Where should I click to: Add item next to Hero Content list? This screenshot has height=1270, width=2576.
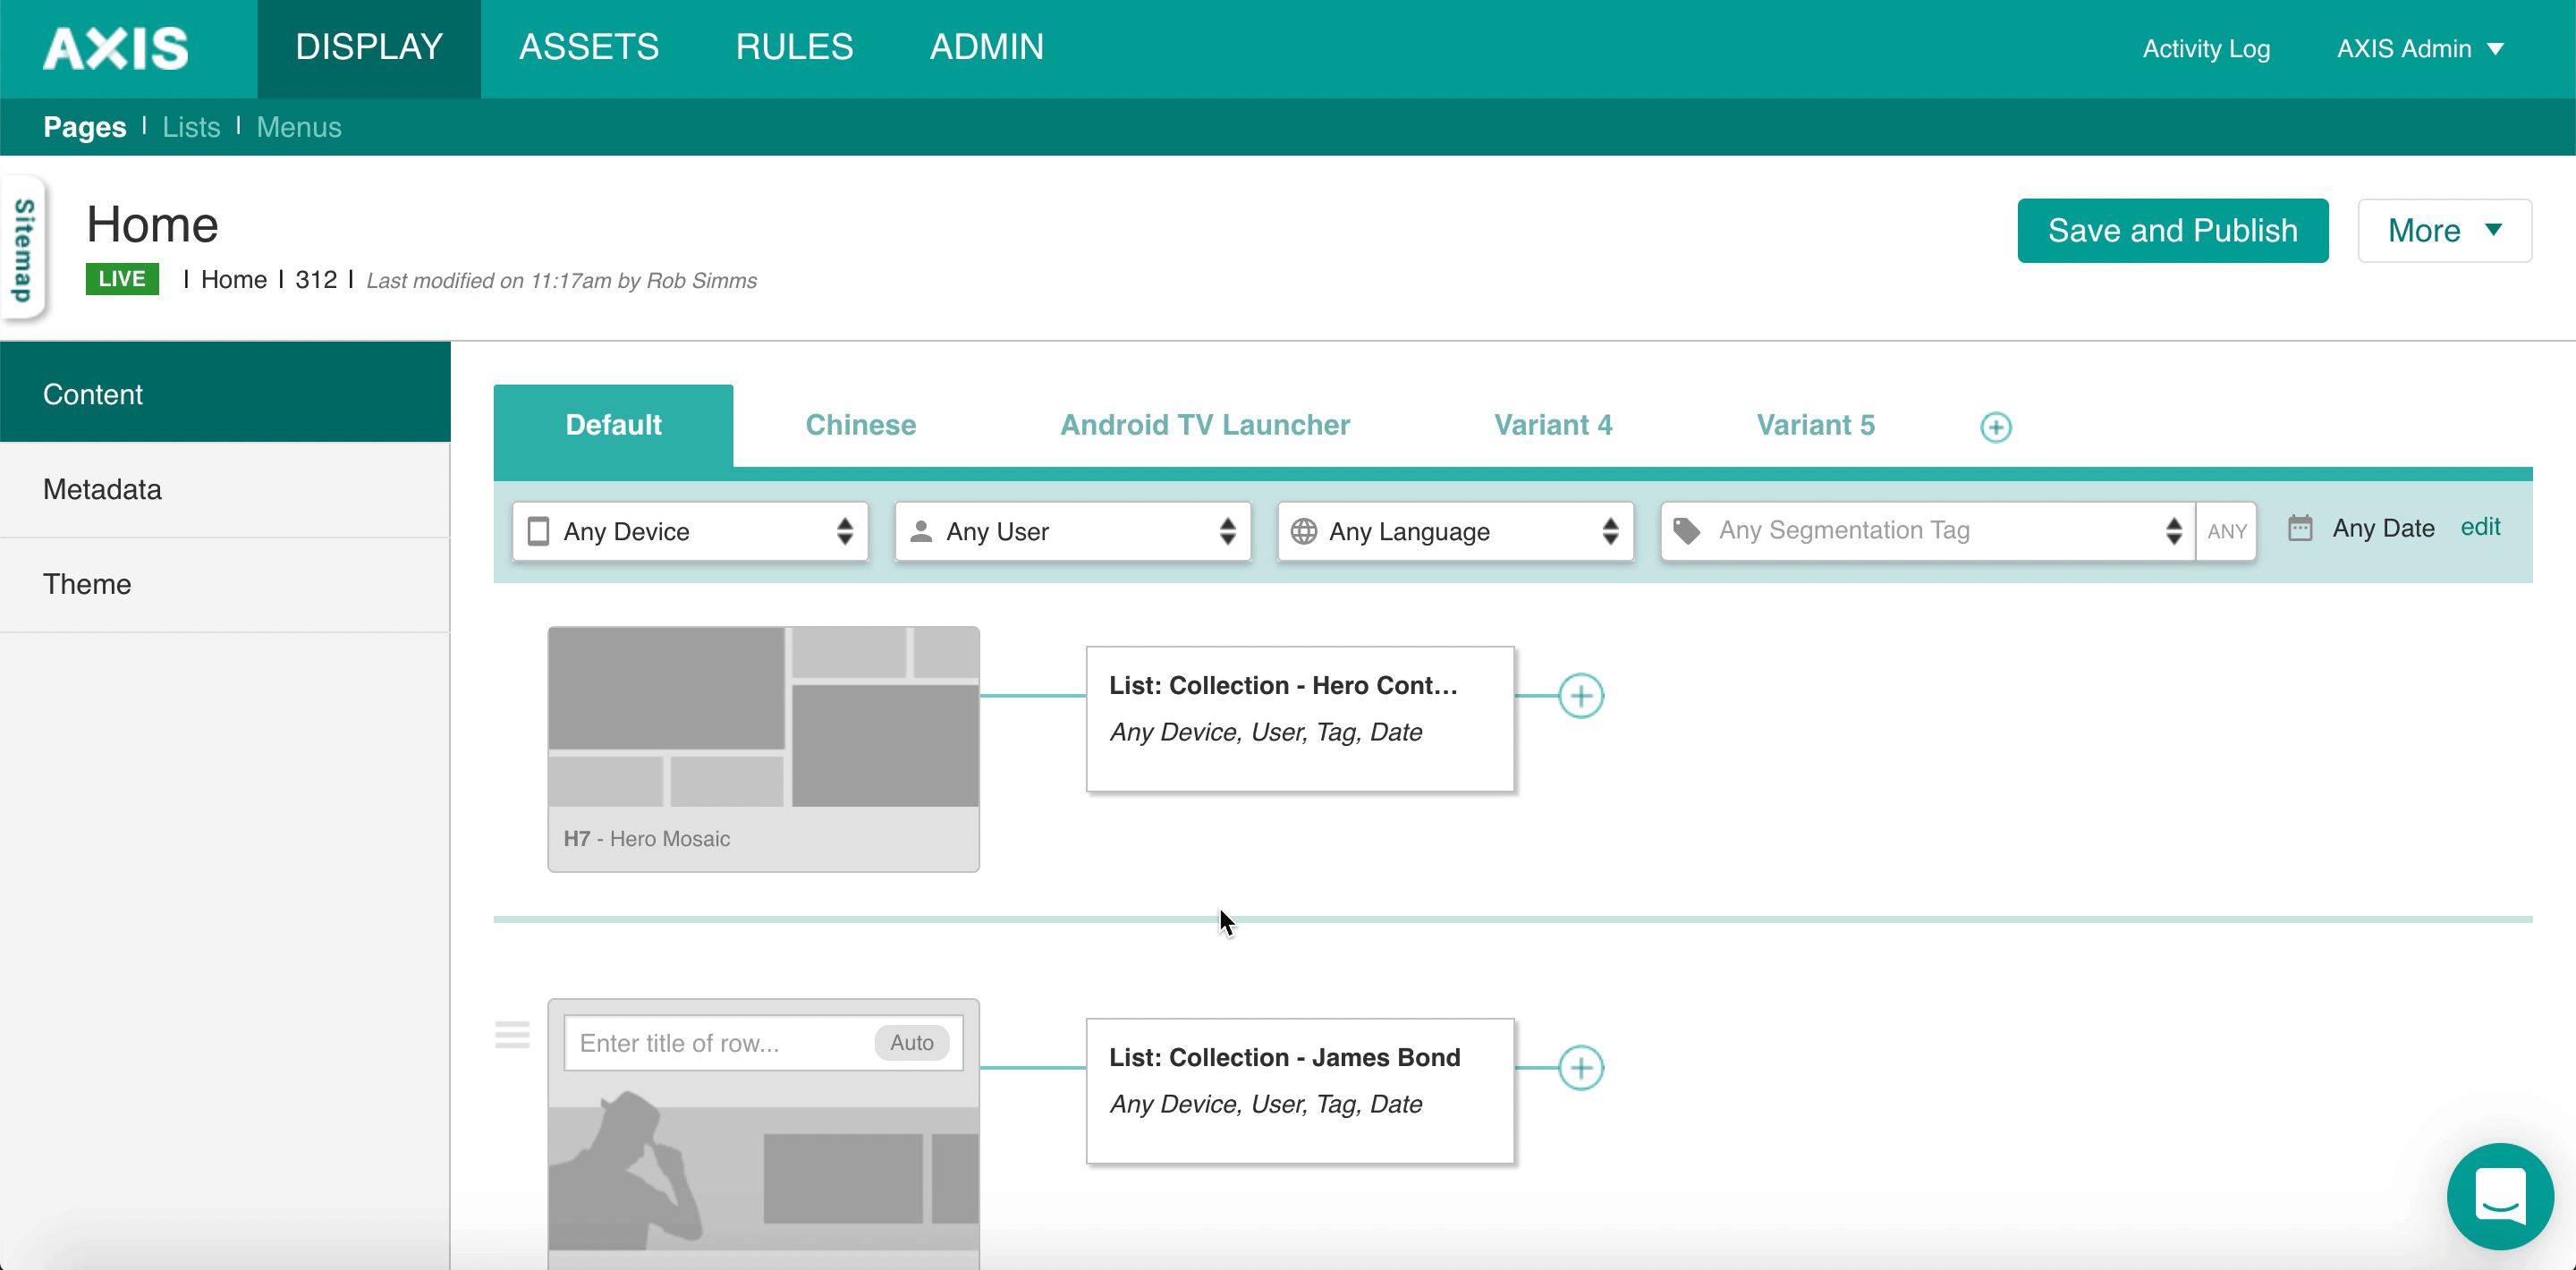(x=1581, y=696)
